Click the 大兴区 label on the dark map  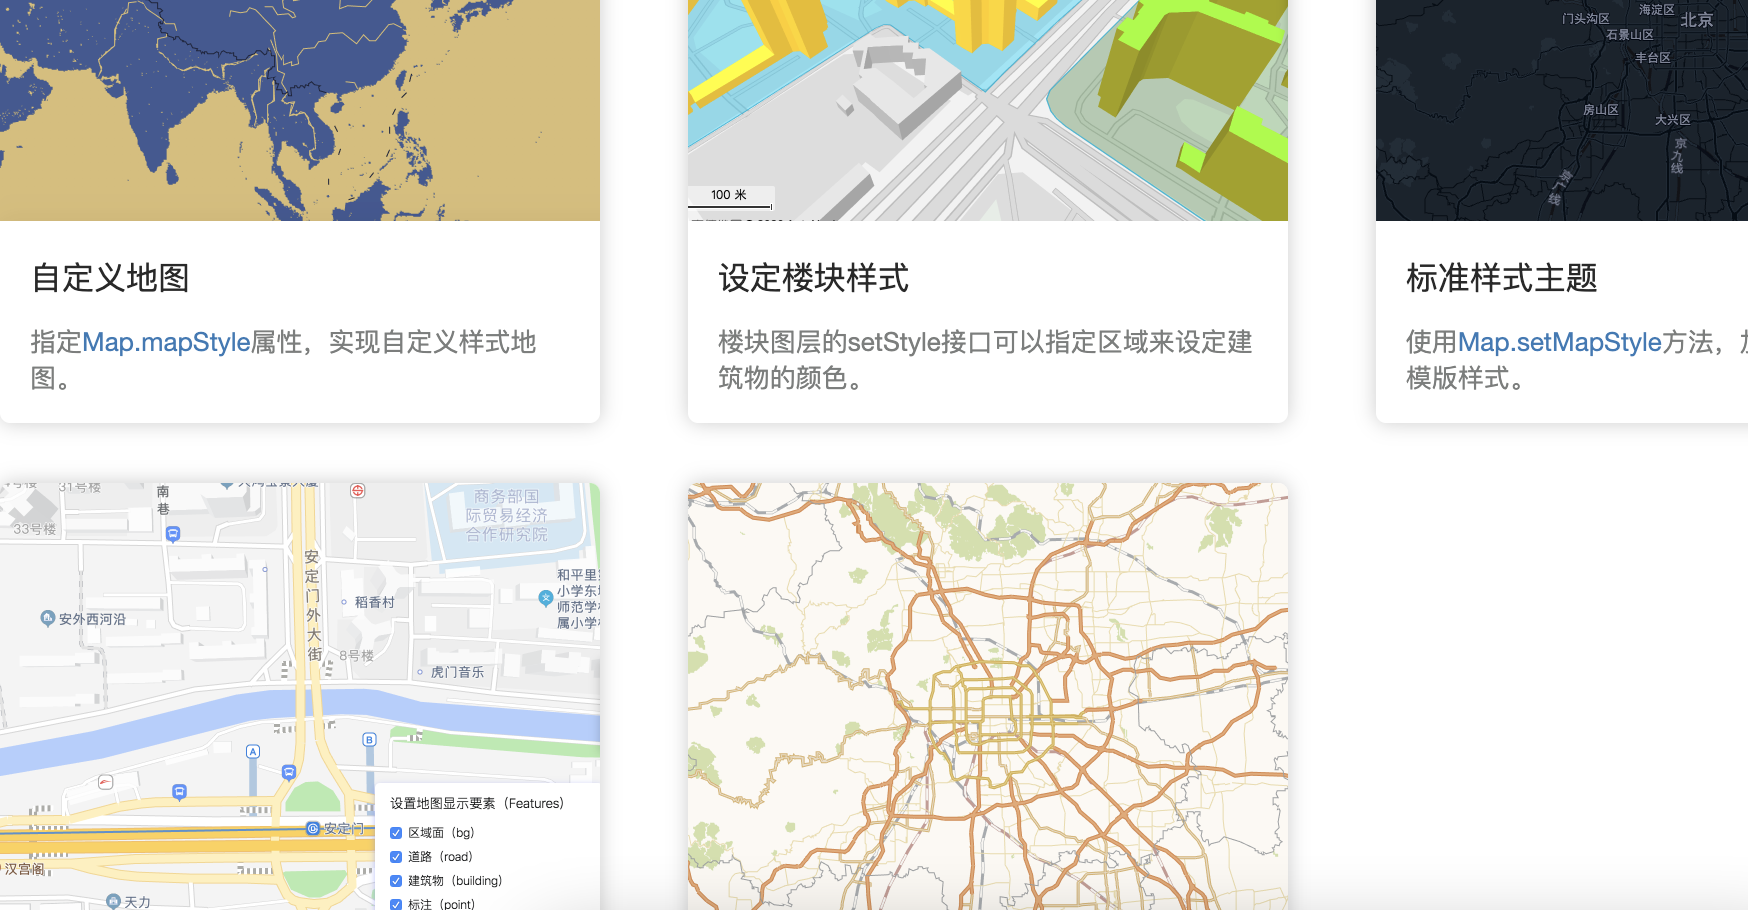(x=1672, y=120)
